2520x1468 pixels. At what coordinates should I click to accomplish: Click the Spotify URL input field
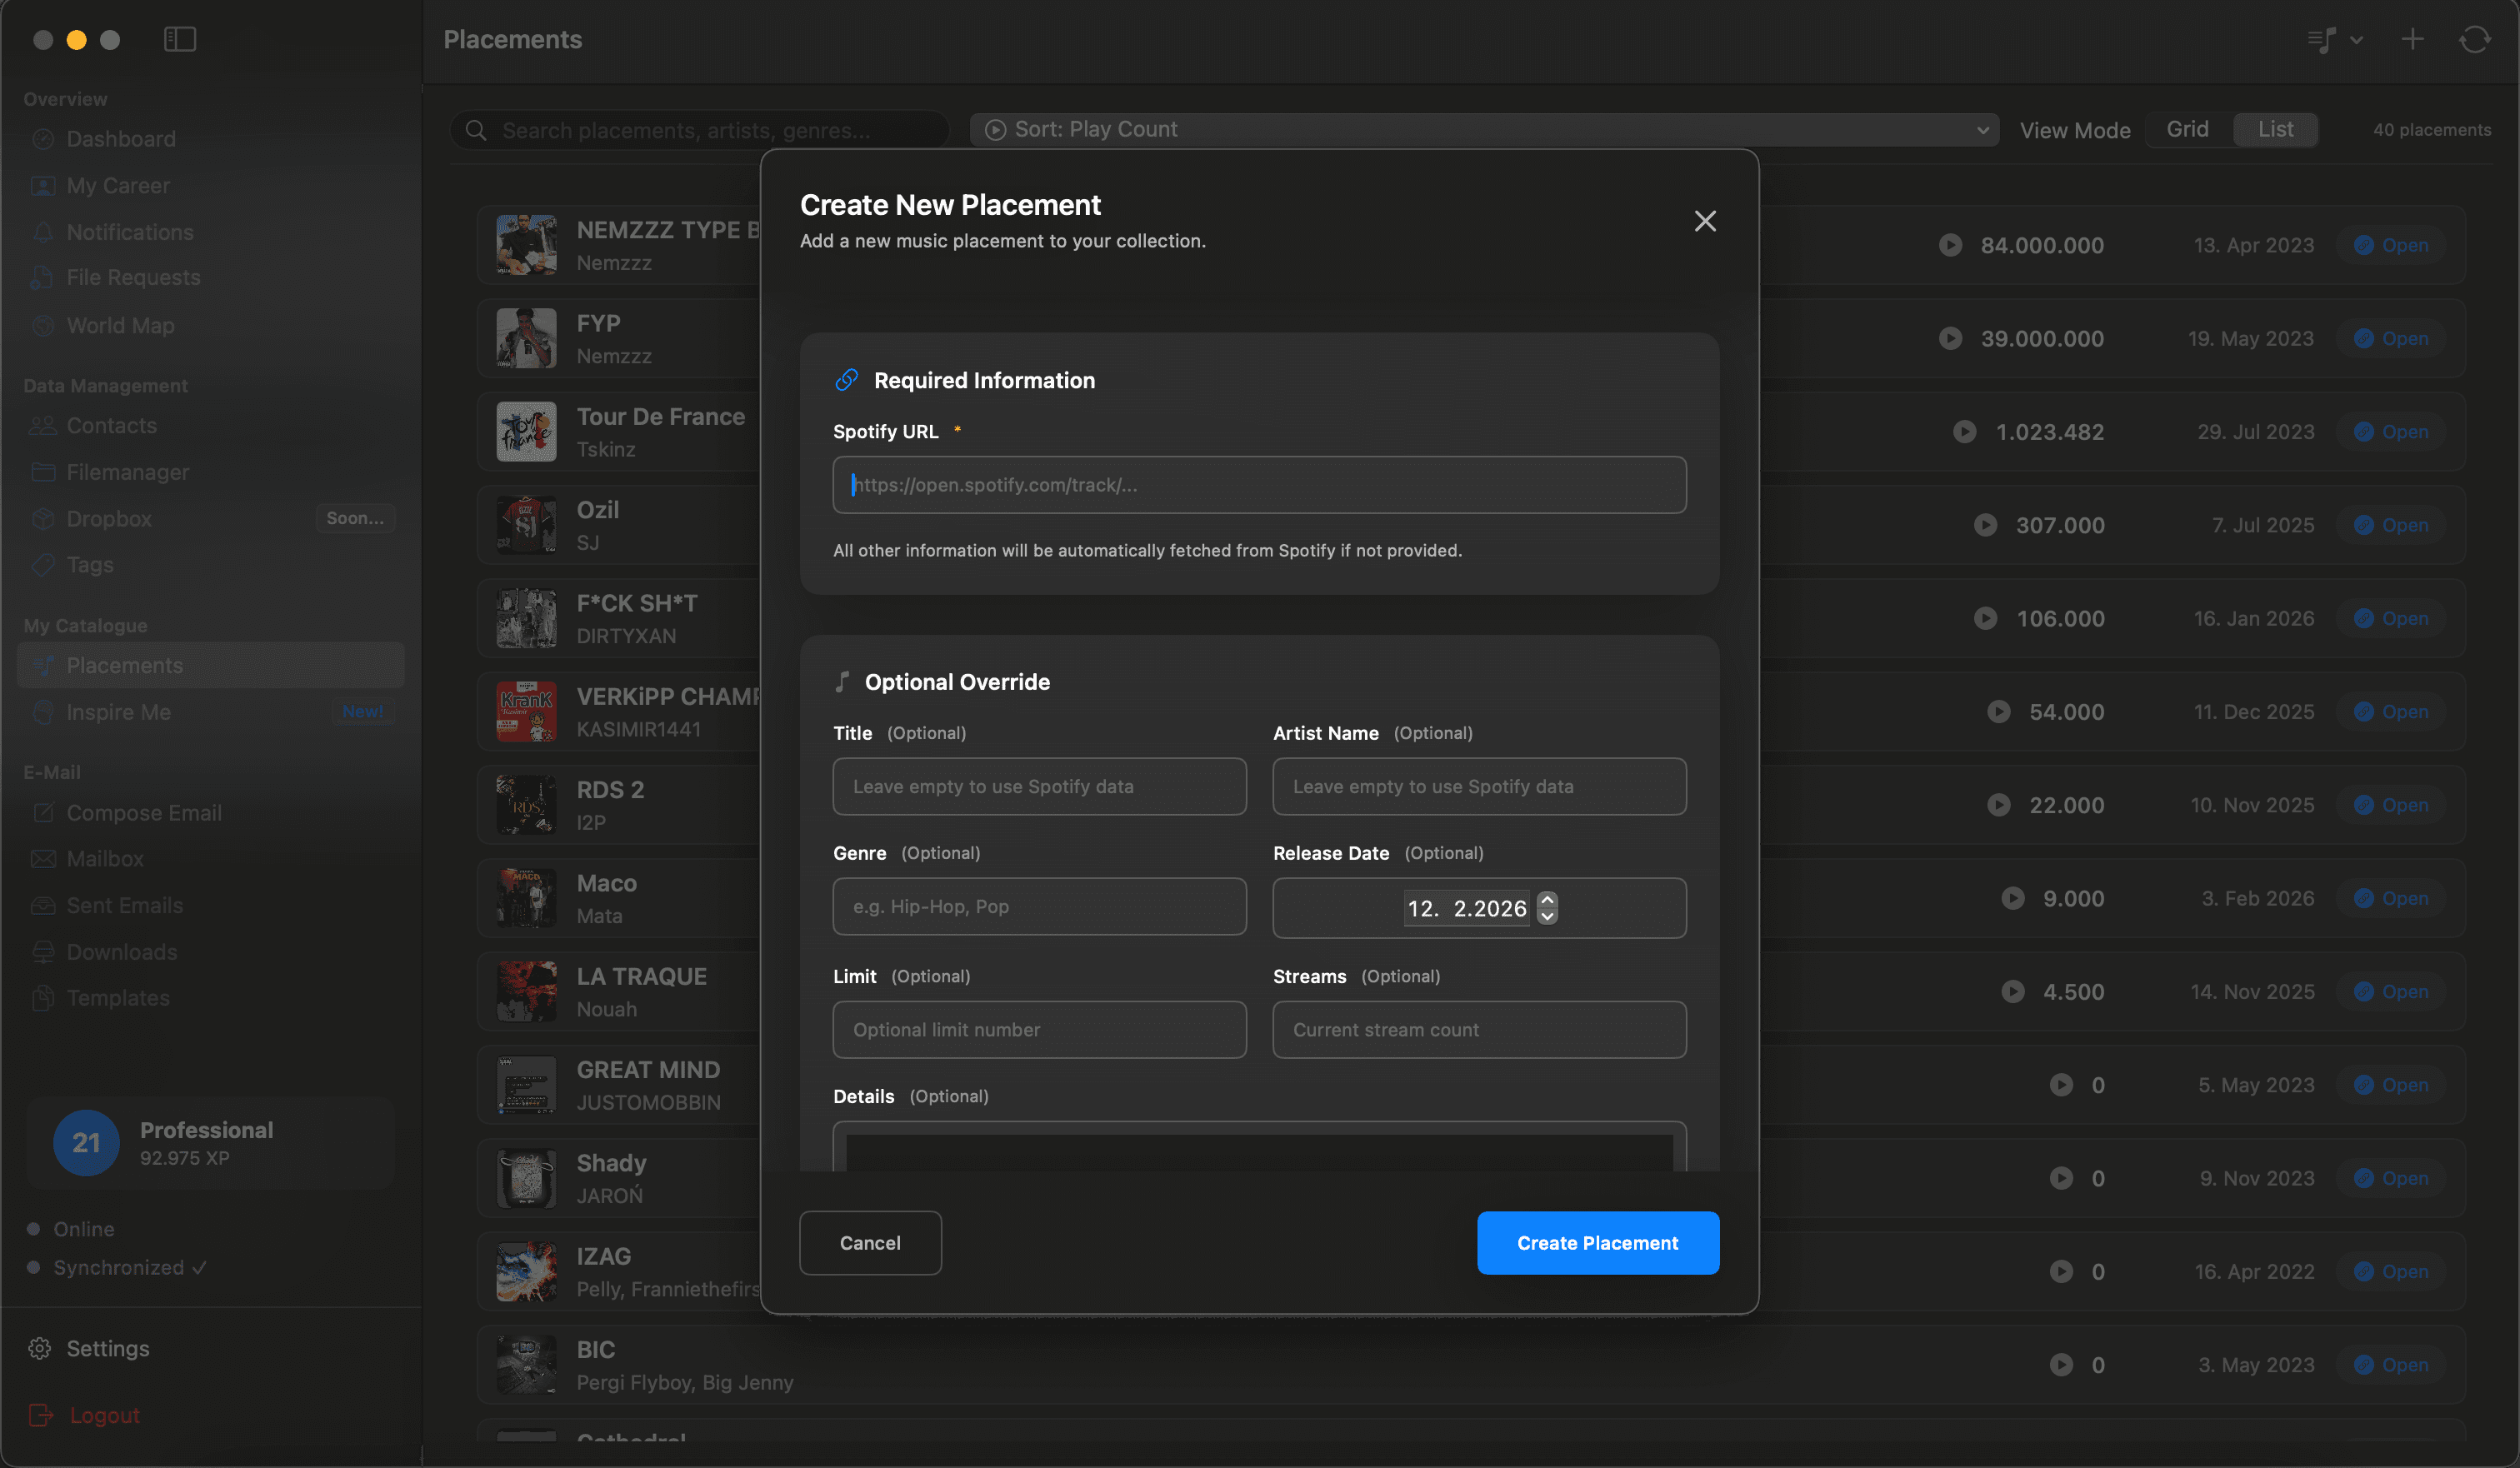click(1258, 485)
